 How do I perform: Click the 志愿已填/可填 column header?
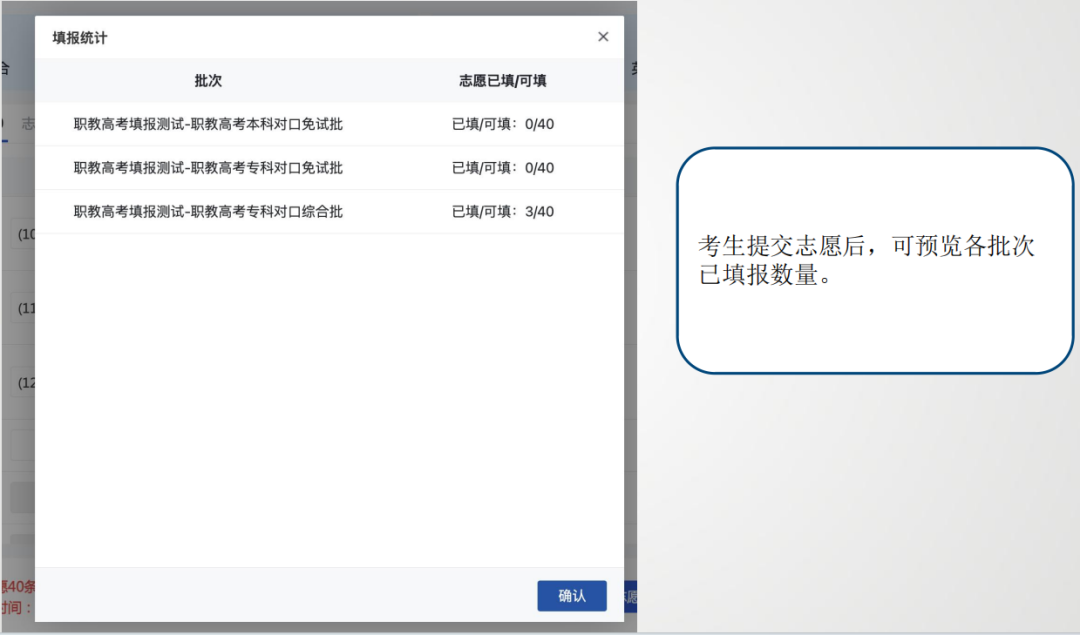(x=502, y=81)
